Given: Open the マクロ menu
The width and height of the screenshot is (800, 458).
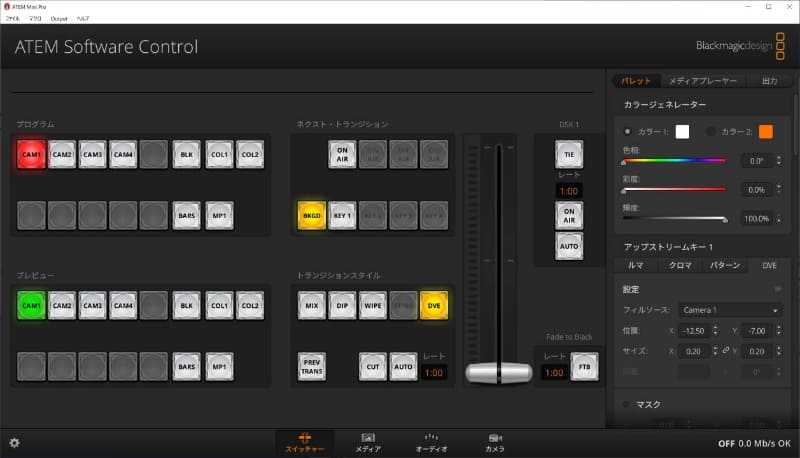Looking at the screenshot, I should [x=35, y=18].
